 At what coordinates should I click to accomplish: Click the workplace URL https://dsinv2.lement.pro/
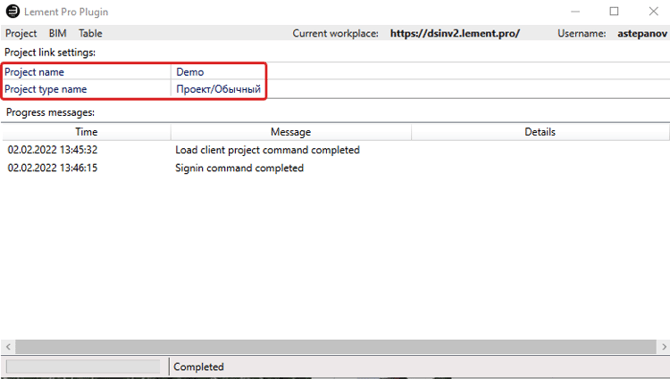pos(455,33)
